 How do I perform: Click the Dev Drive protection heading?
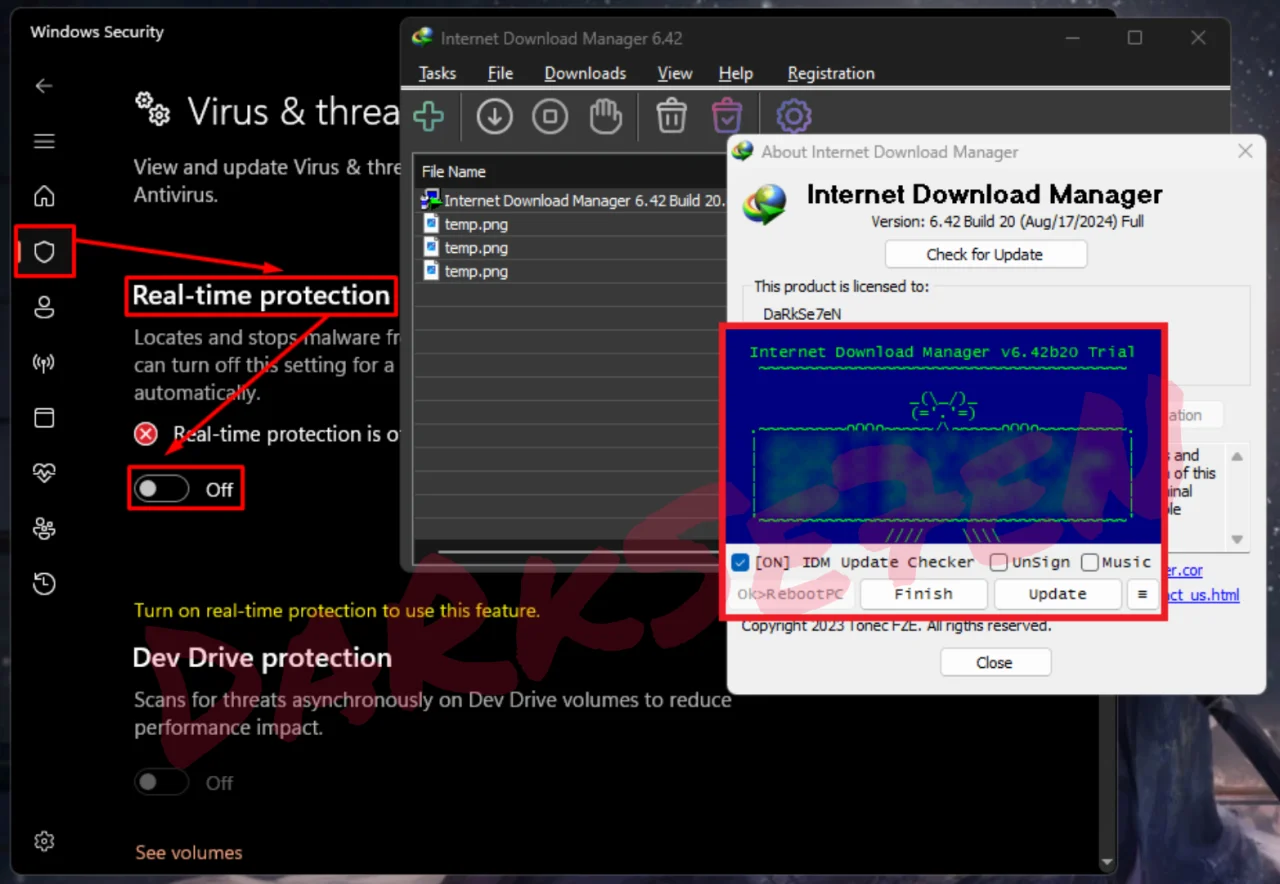(x=262, y=658)
